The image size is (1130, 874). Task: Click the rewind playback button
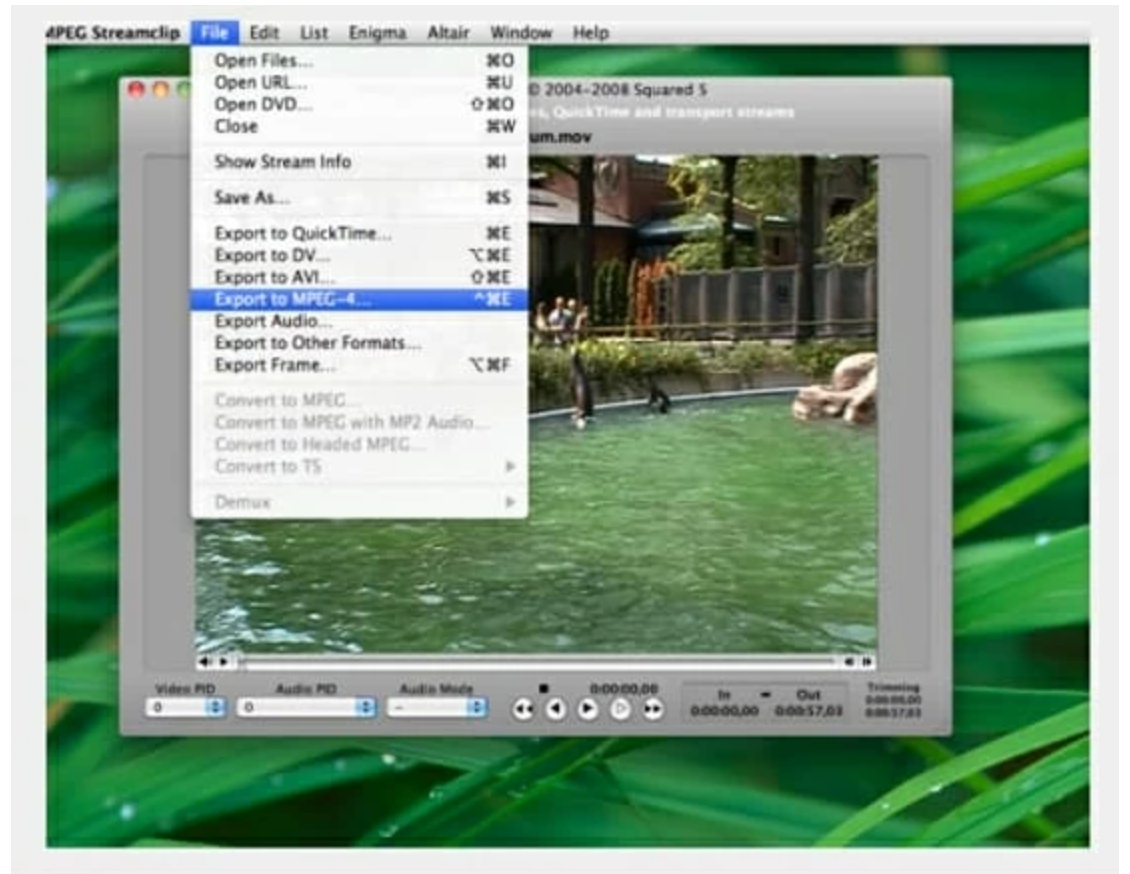[523, 709]
